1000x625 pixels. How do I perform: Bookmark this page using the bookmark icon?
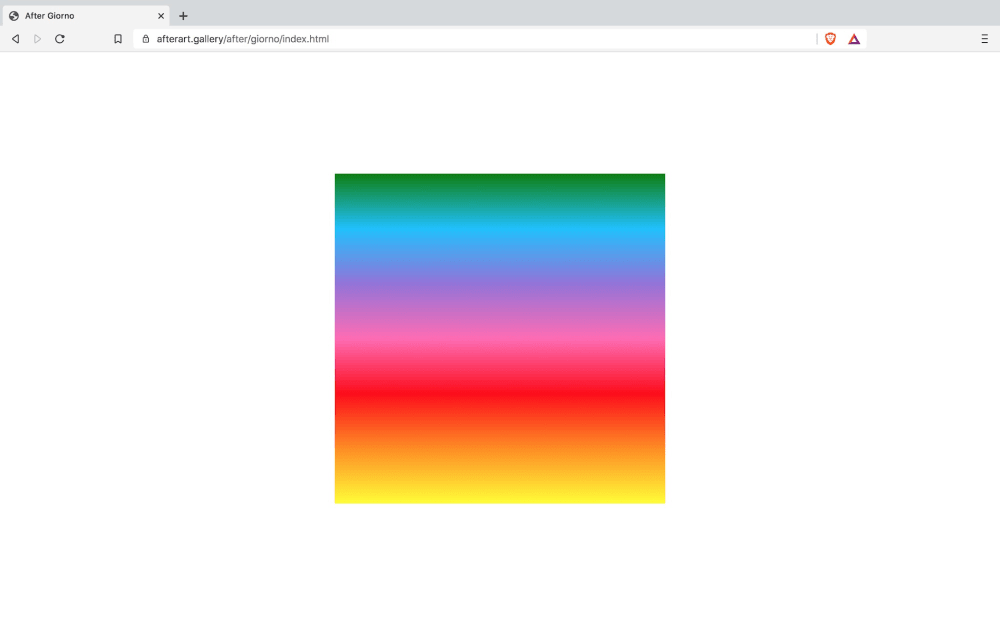point(118,38)
